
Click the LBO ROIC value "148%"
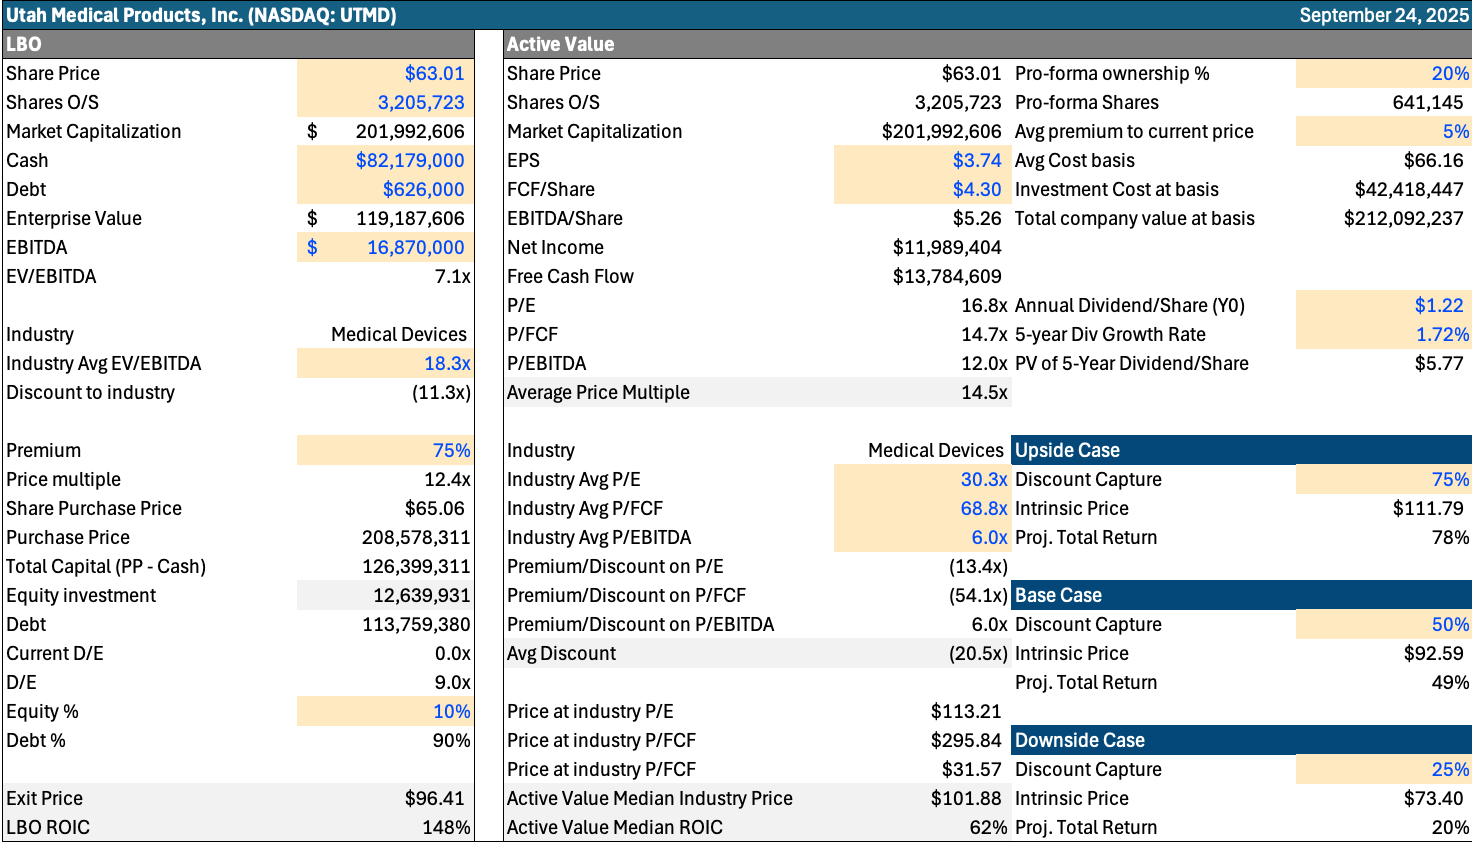[446, 827]
